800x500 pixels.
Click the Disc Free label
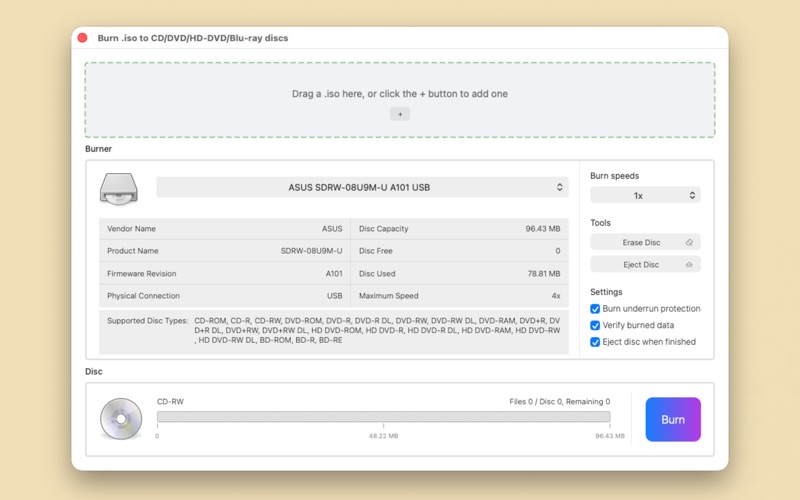click(x=376, y=251)
